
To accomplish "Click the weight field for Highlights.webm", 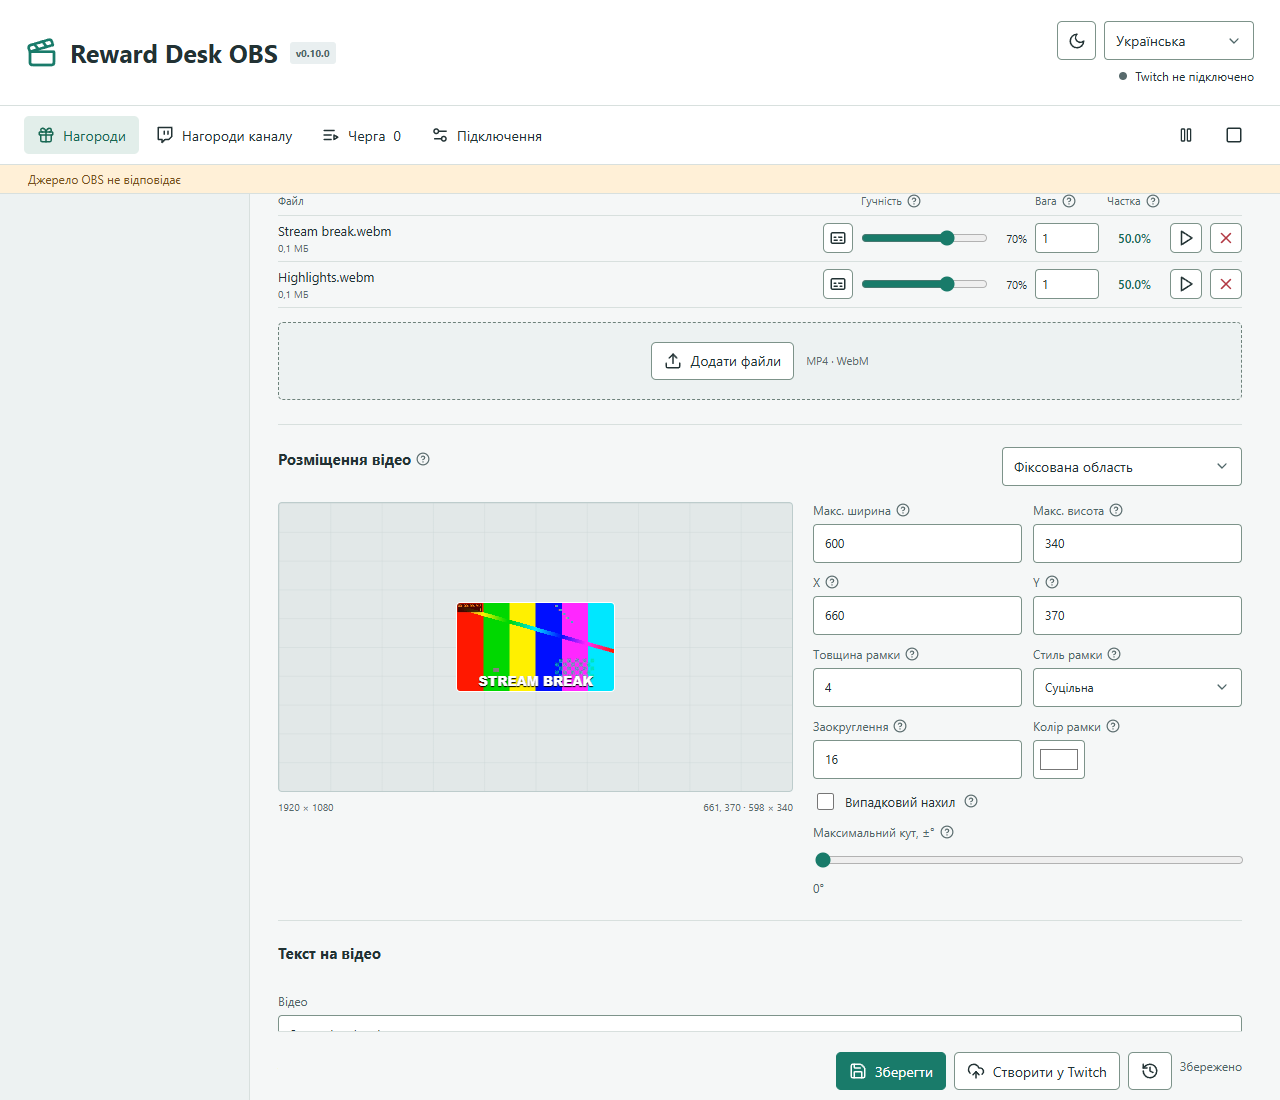I will click(1067, 284).
